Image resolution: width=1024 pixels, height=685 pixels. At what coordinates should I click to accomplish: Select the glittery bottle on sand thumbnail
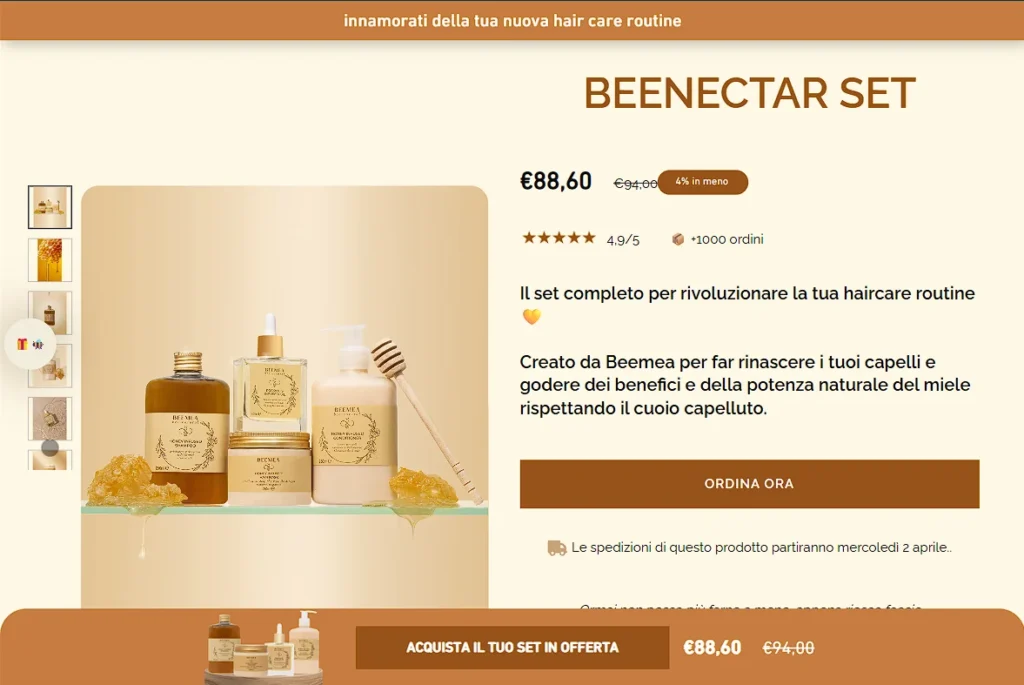(x=50, y=419)
